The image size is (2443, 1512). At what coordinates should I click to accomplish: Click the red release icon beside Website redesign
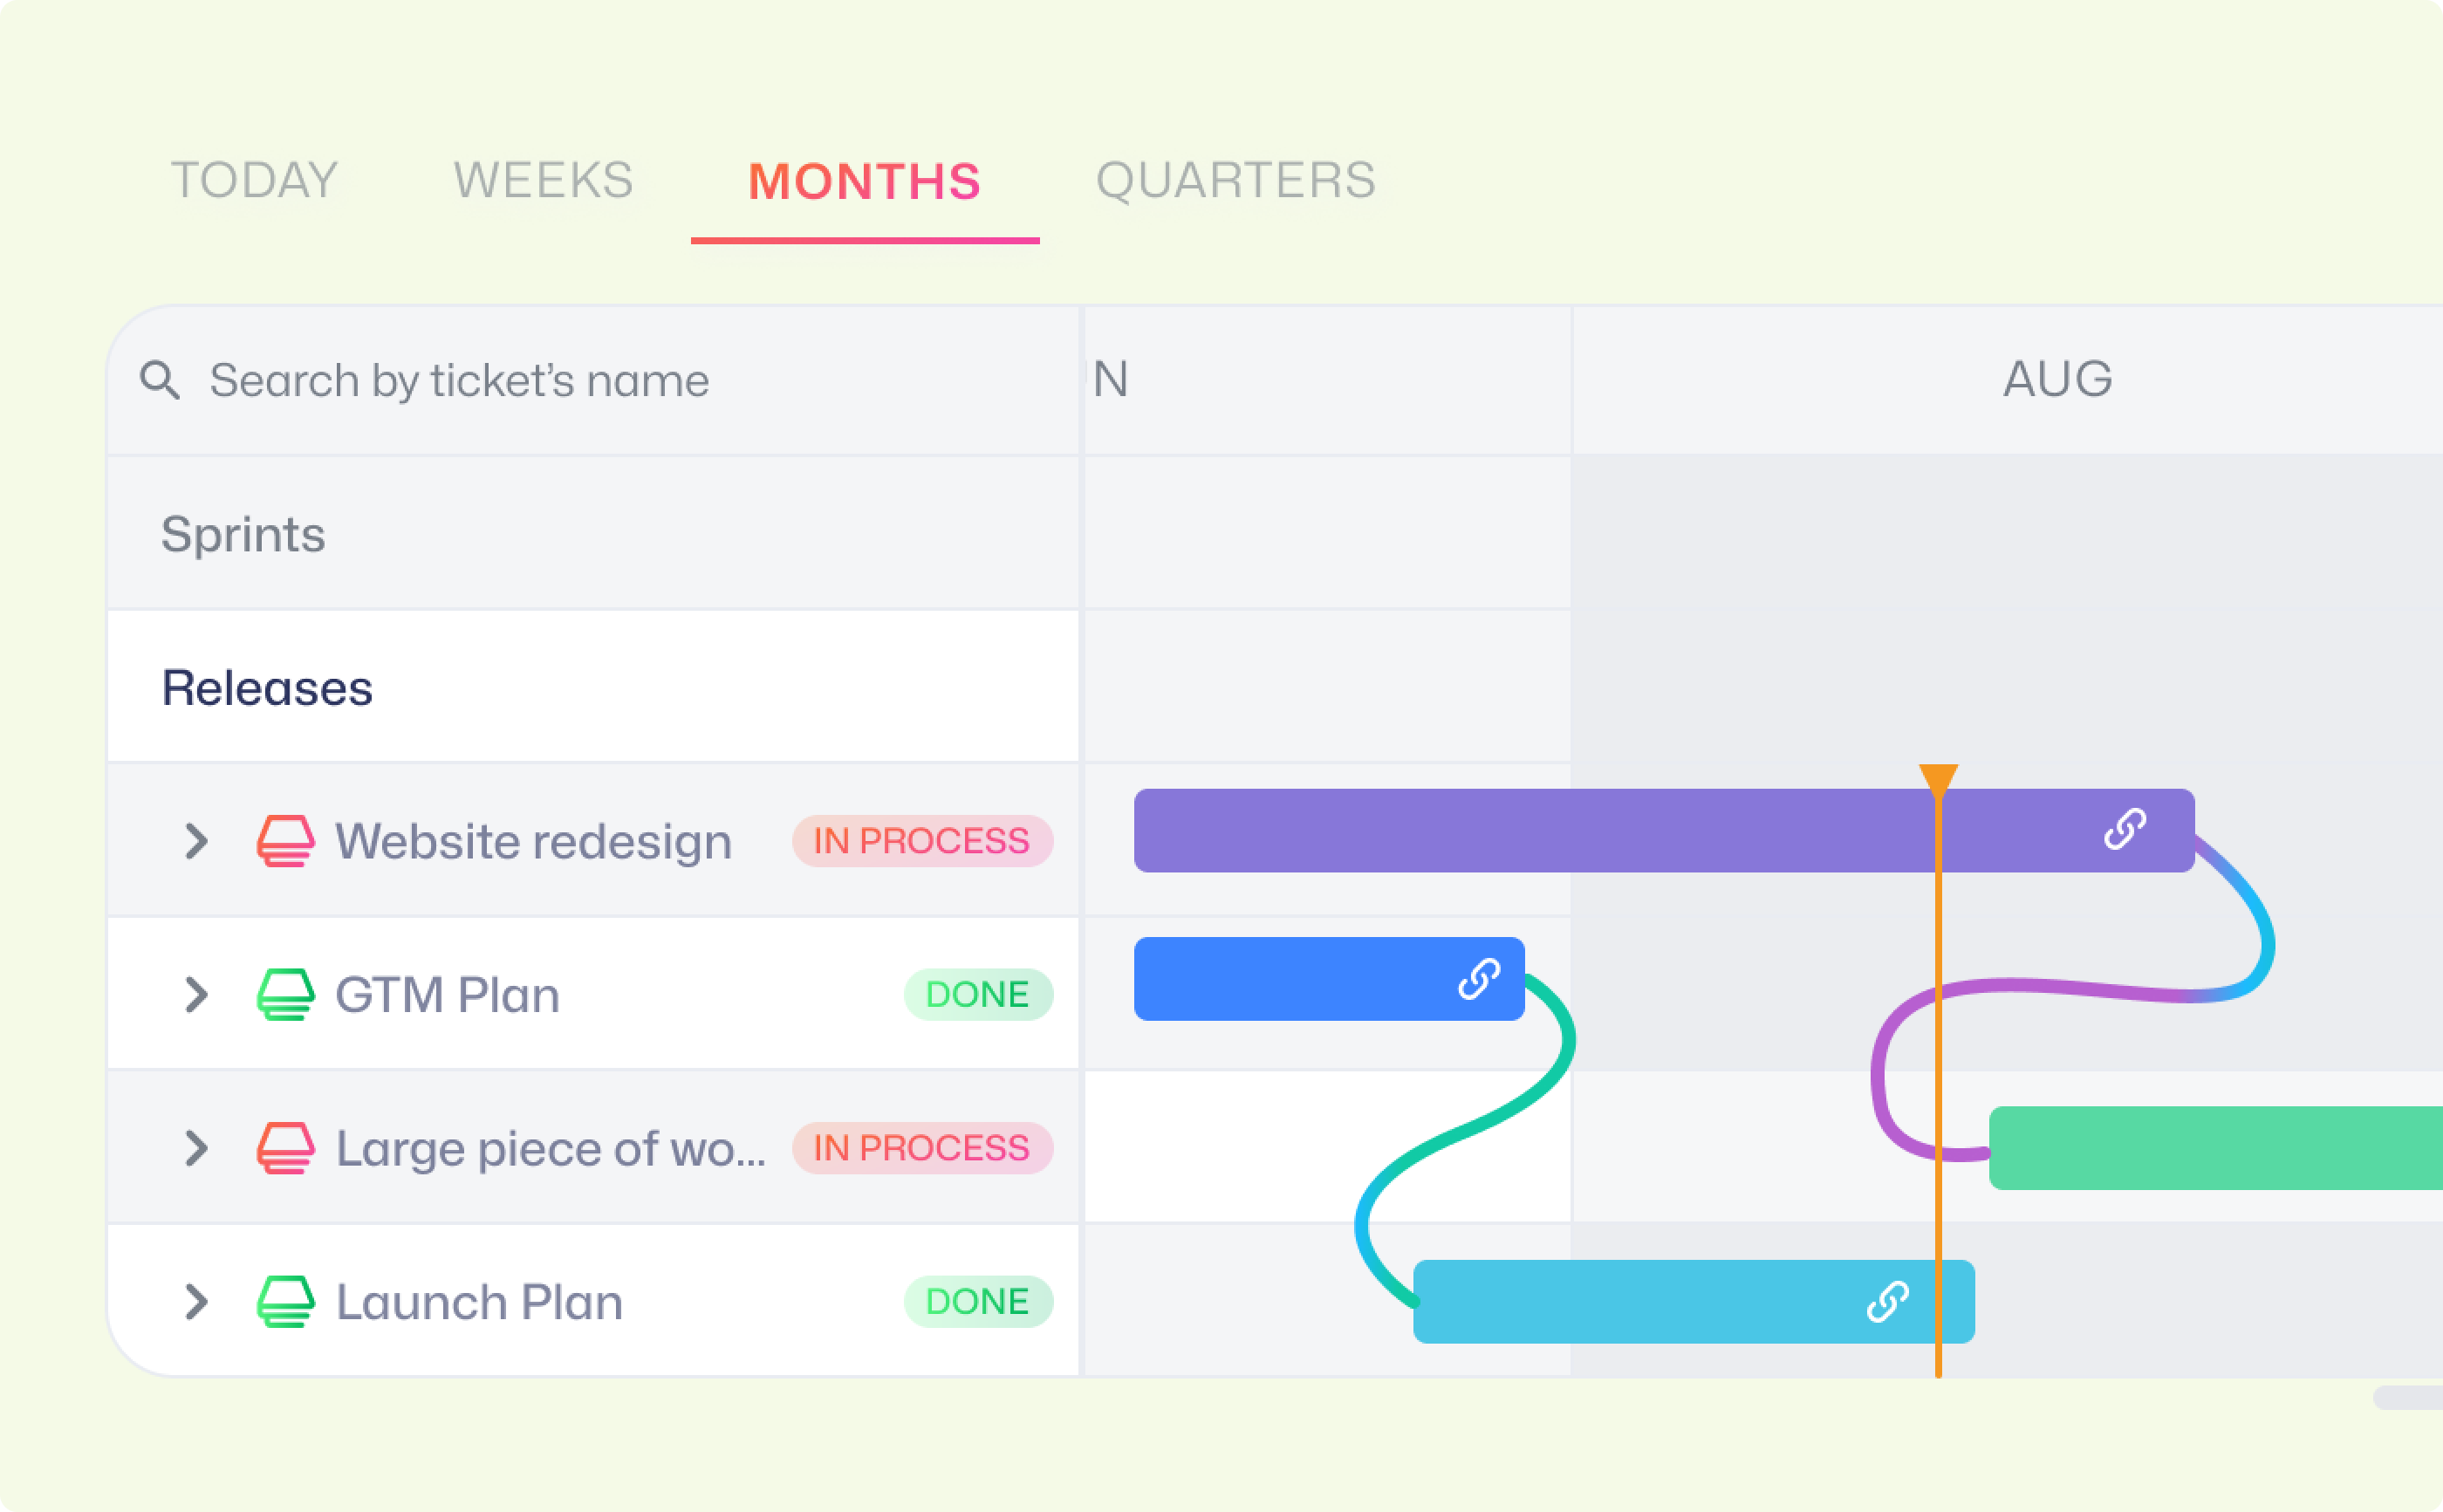coord(286,841)
